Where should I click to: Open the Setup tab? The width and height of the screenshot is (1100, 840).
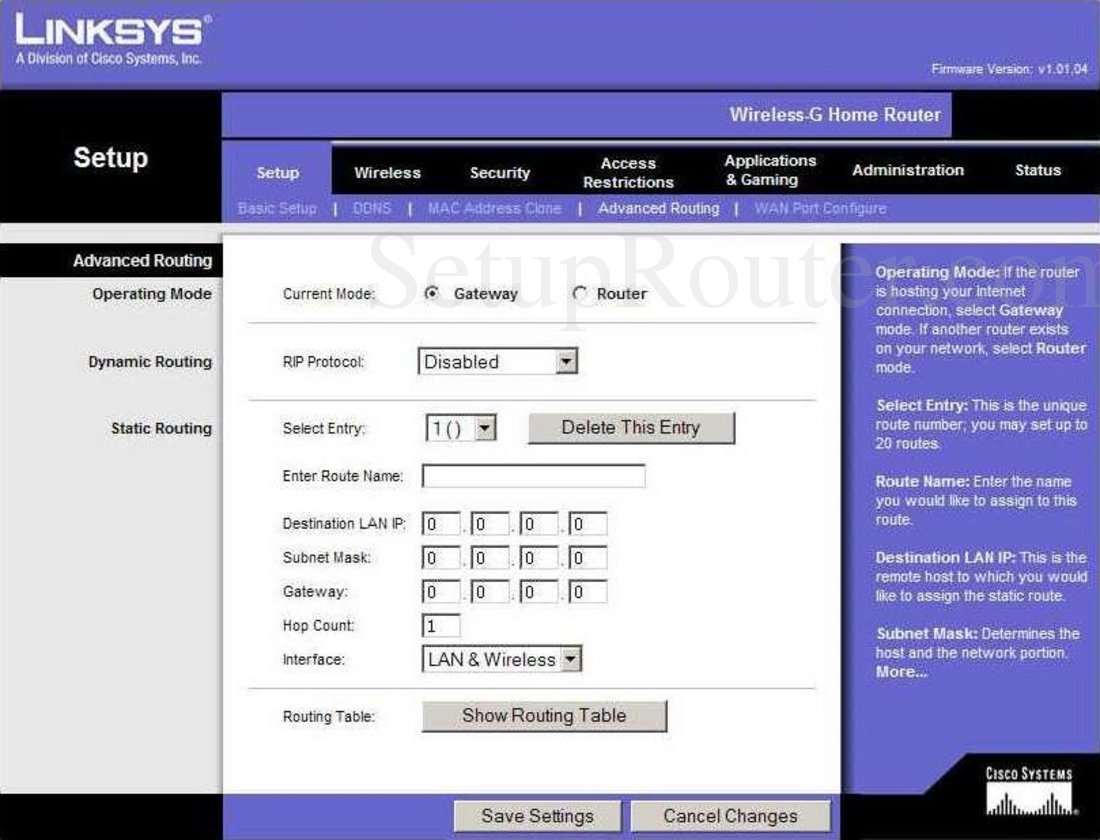[278, 173]
